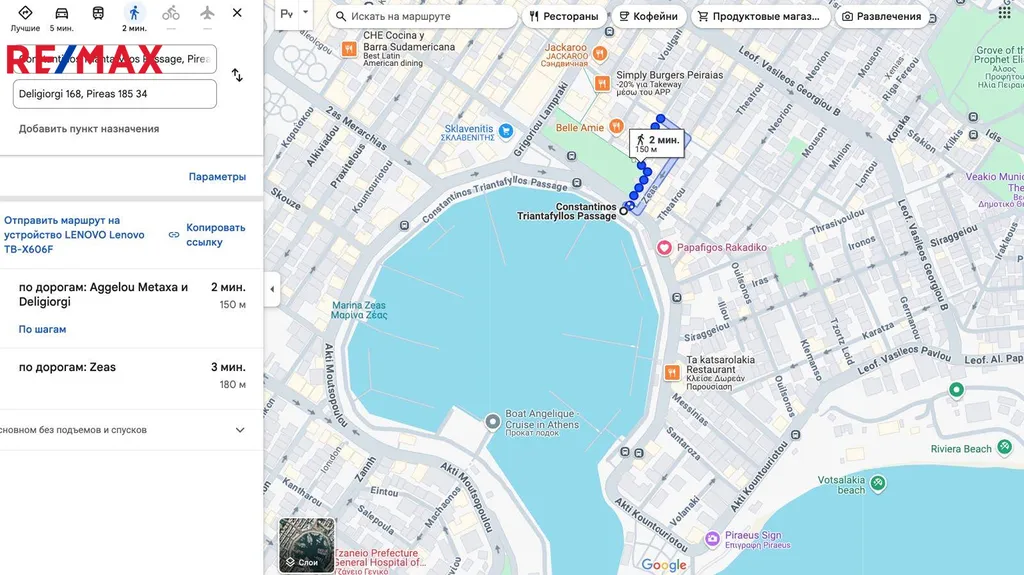The width and height of the screenshot is (1024, 575).
Task: Open the Belle Amie restaurant marker
Action: (x=617, y=127)
